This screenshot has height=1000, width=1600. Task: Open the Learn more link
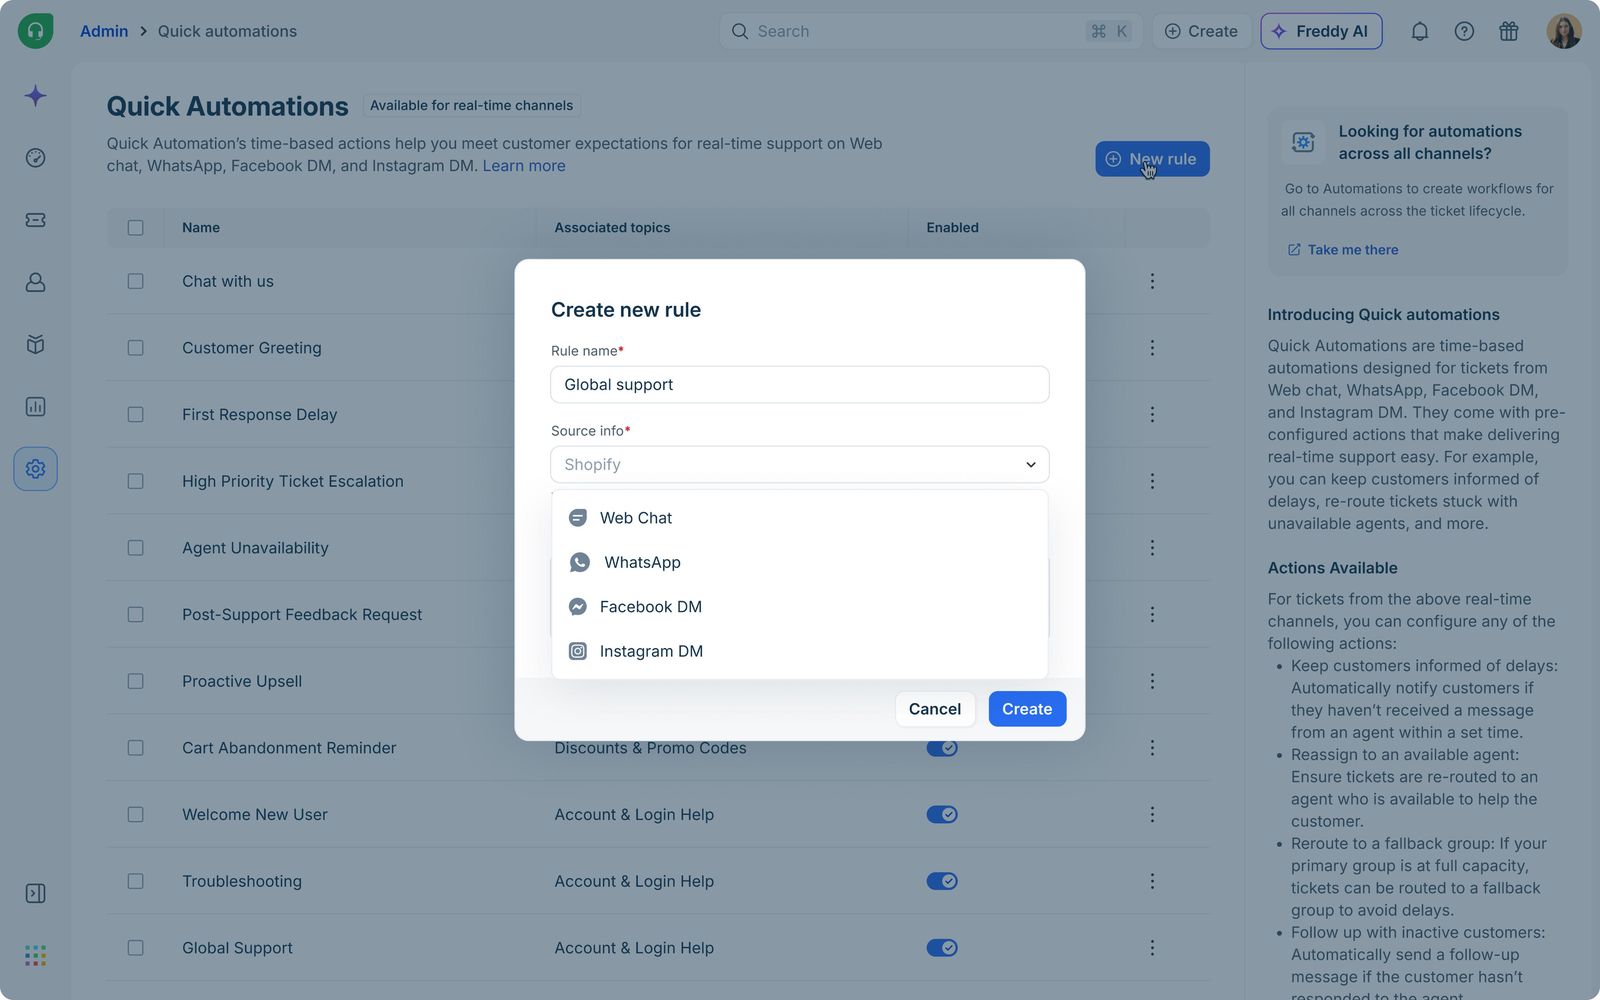click(524, 166)
